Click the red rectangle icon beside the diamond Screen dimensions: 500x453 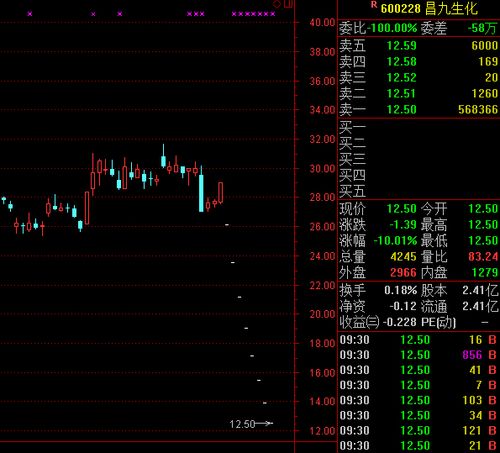[x=289, y=4]
